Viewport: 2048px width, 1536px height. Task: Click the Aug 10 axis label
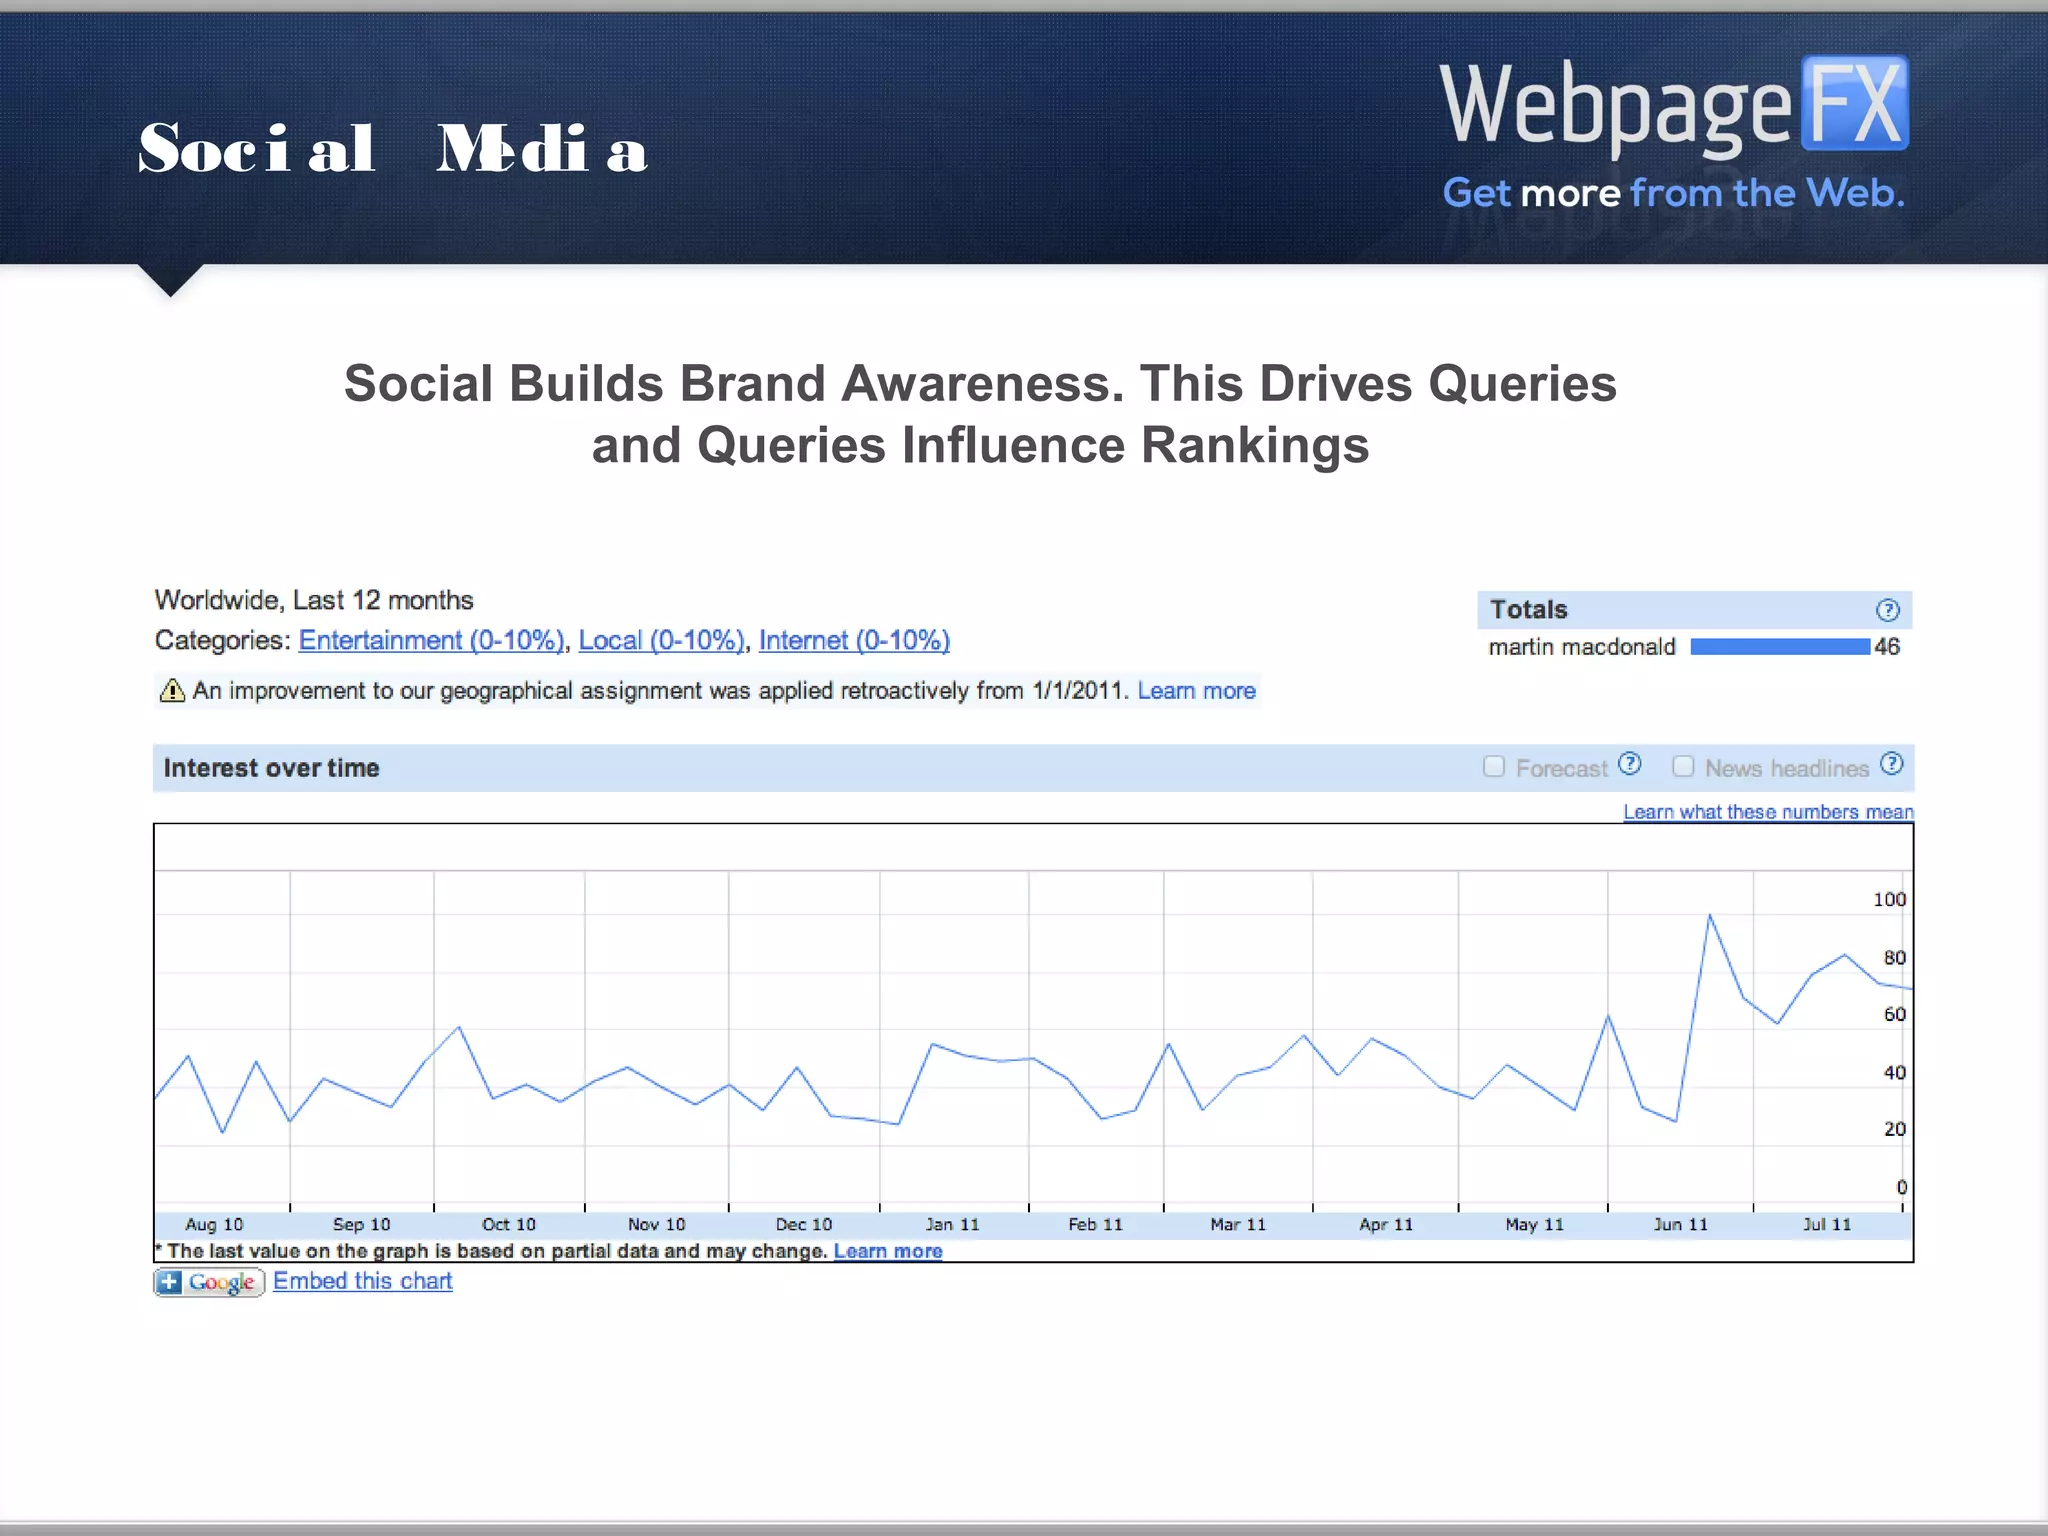coord(214,1224)
